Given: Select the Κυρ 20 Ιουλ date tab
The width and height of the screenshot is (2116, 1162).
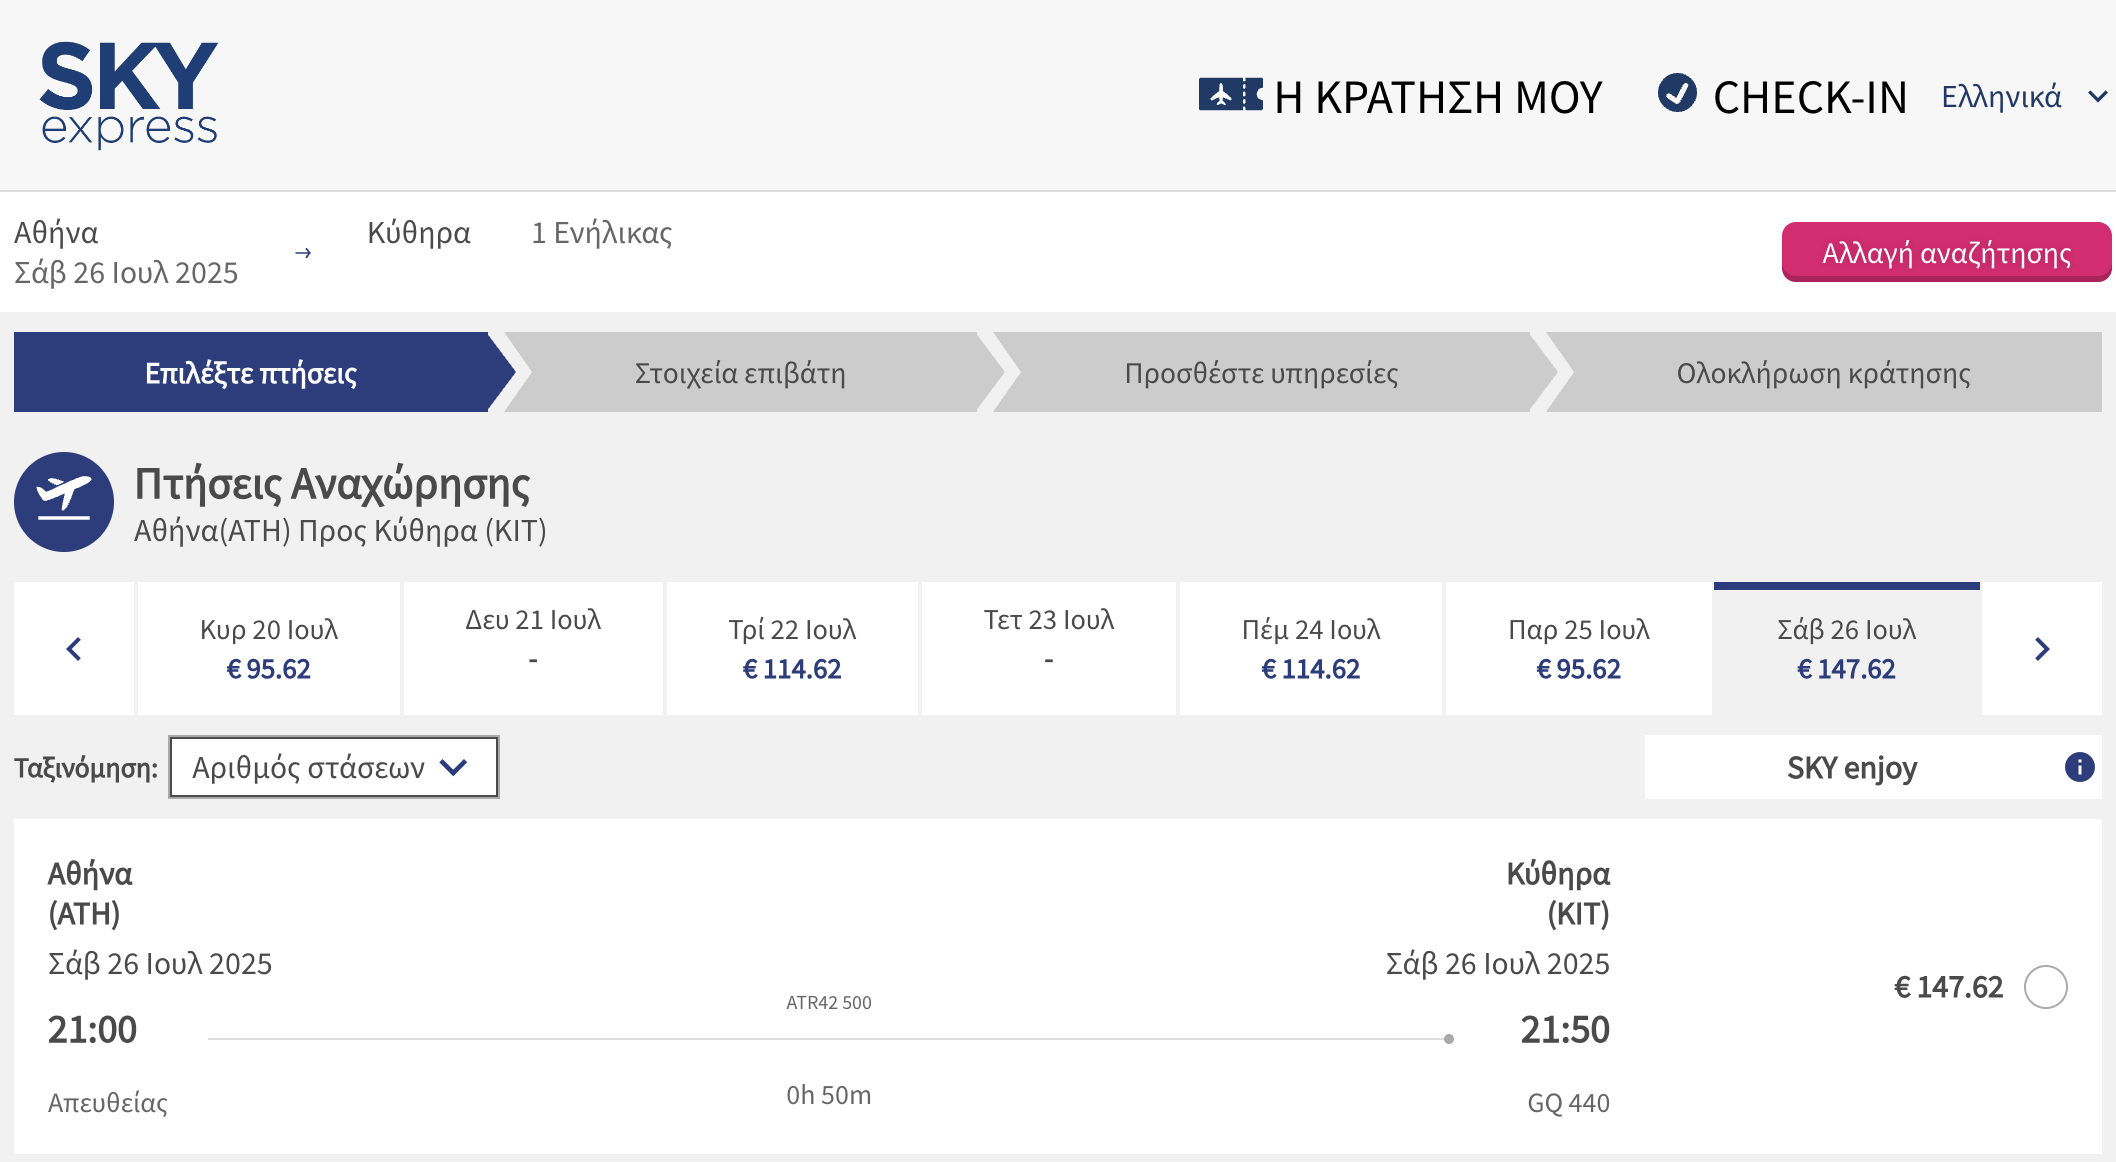Looking at the screenshot, I should tap(269, 649).
